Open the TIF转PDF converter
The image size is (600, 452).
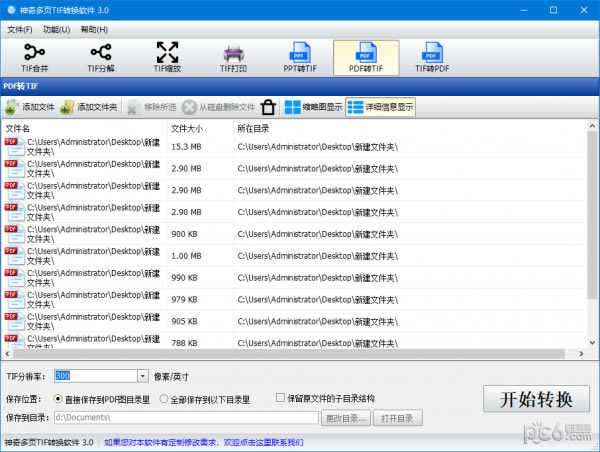click(432, 57)
